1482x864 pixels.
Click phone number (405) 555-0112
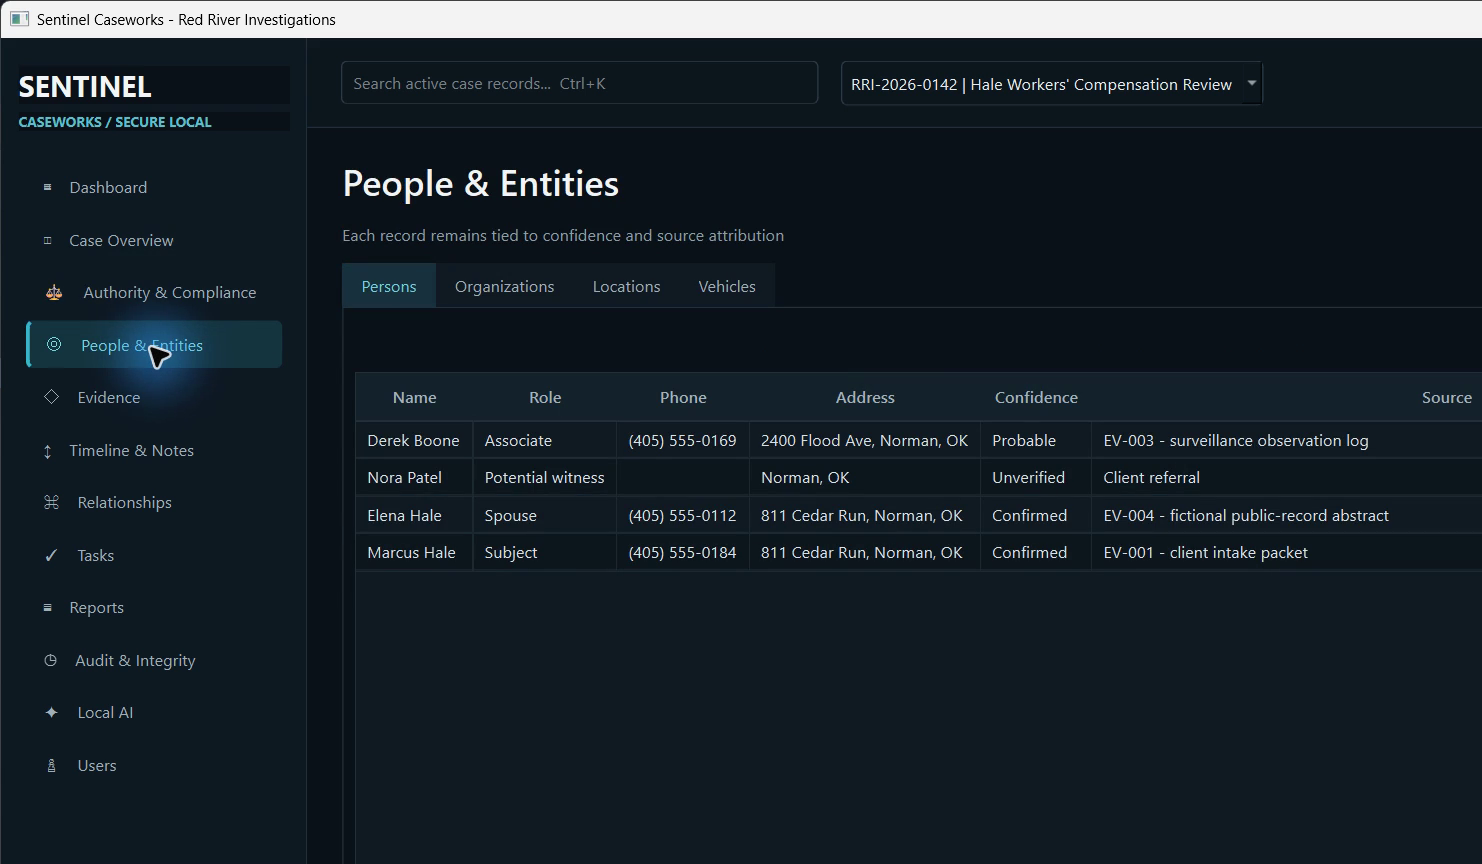tap(682, 515)
